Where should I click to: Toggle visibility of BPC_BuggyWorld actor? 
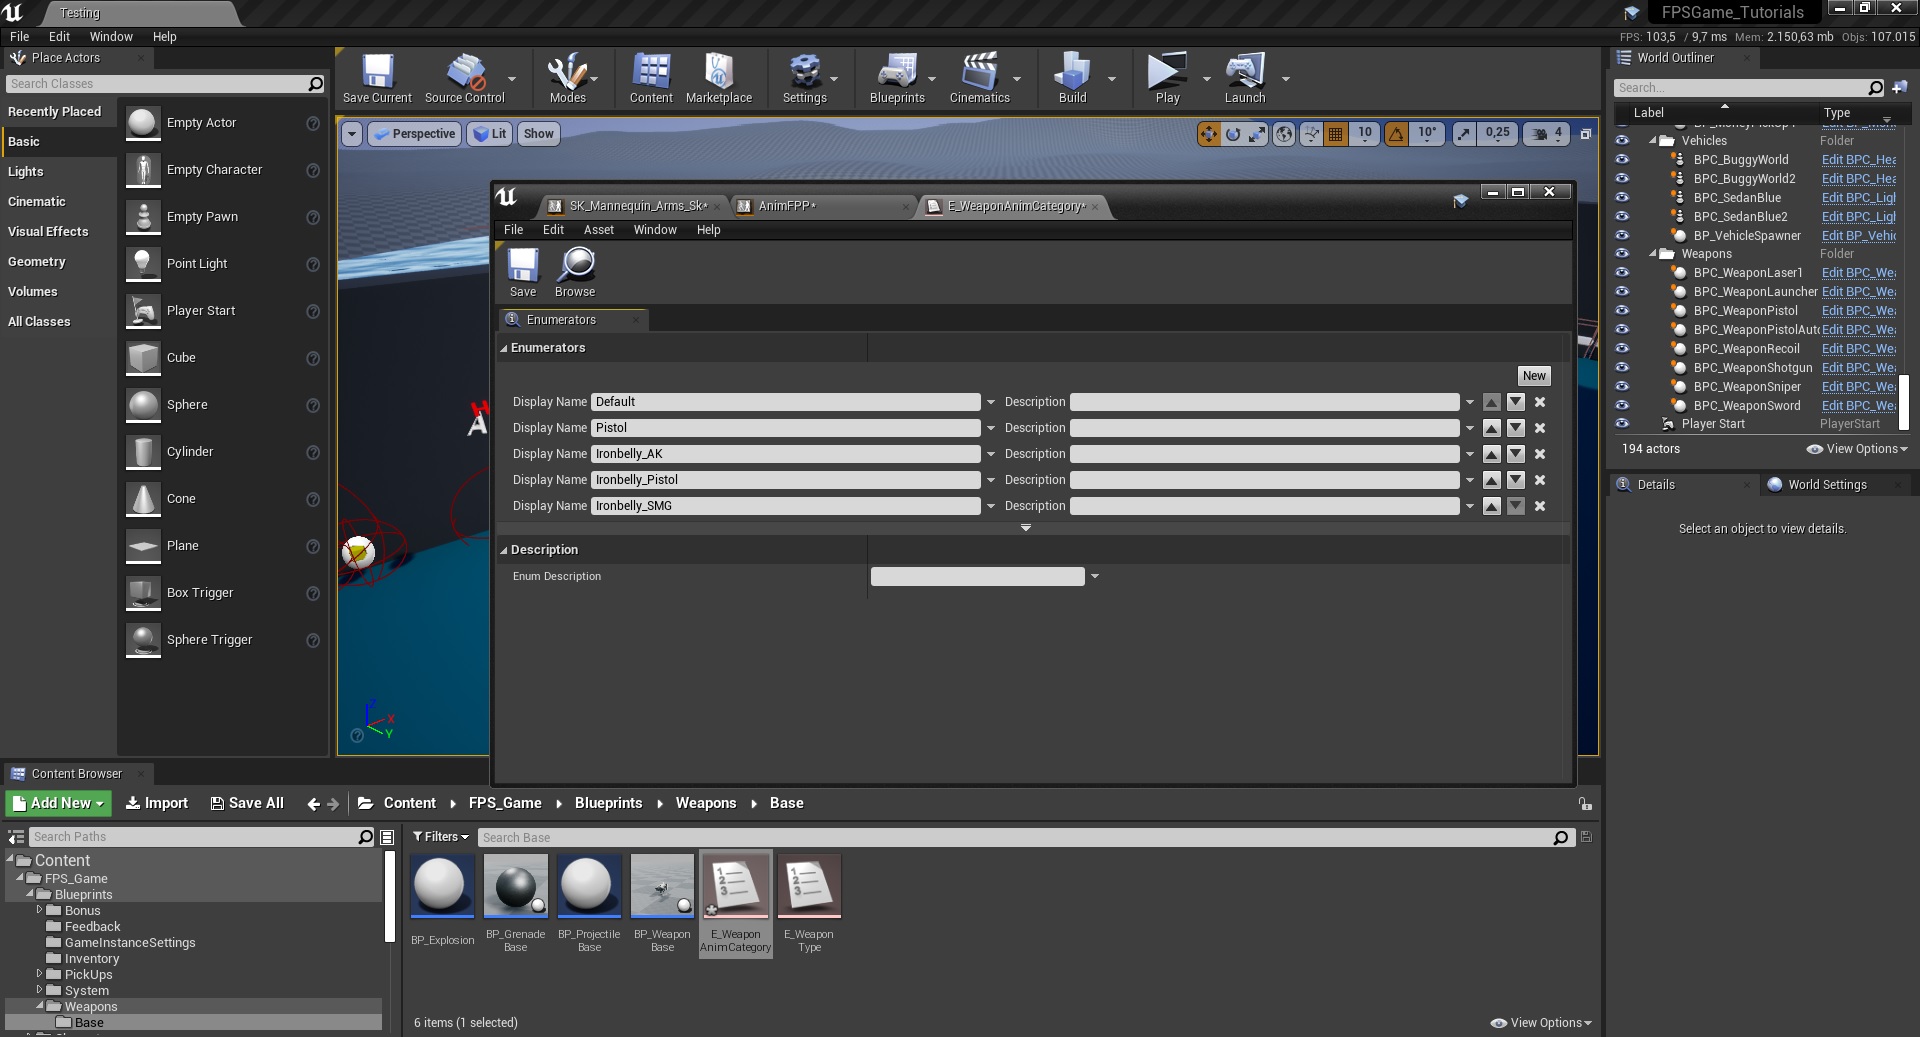click(1622, 160)
